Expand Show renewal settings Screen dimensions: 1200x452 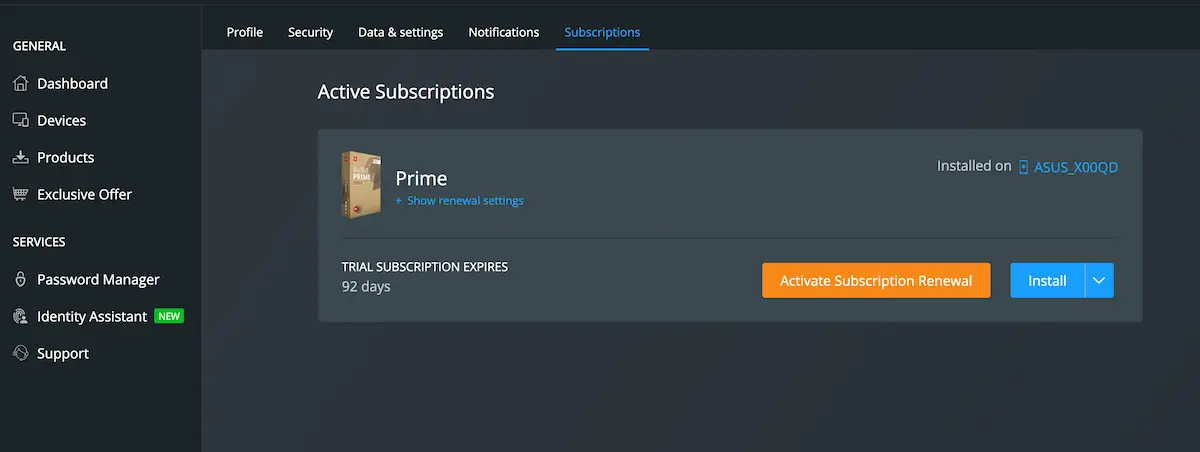(x=460, y=200)
